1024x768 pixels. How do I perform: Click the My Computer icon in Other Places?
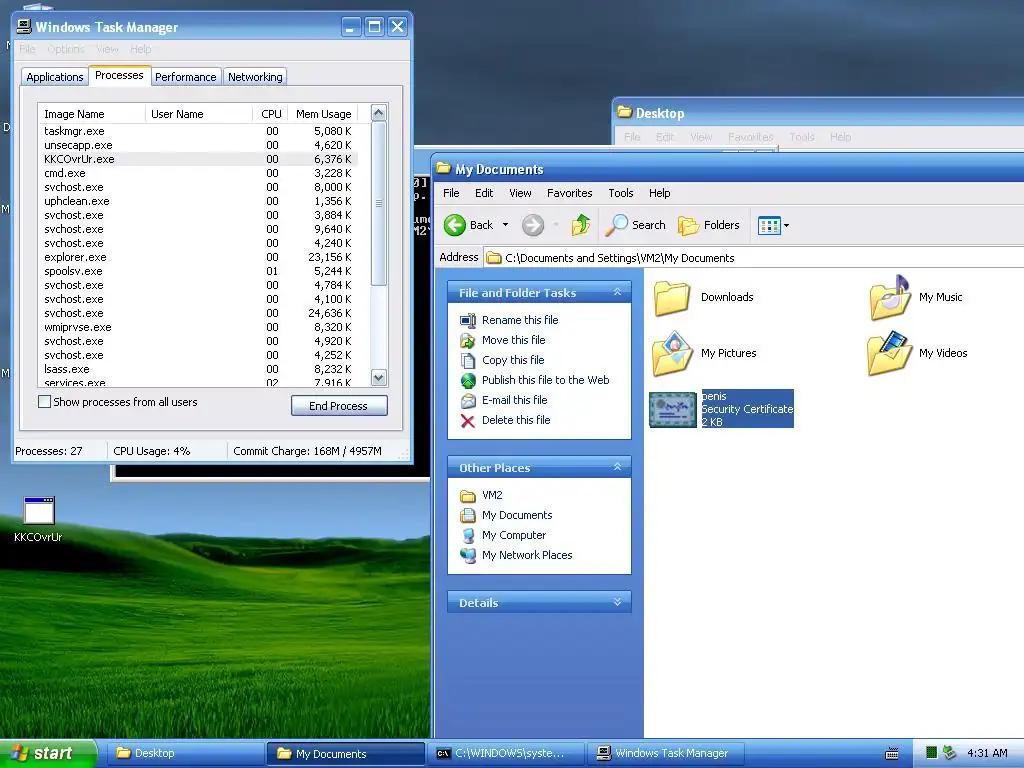[468, 536]
